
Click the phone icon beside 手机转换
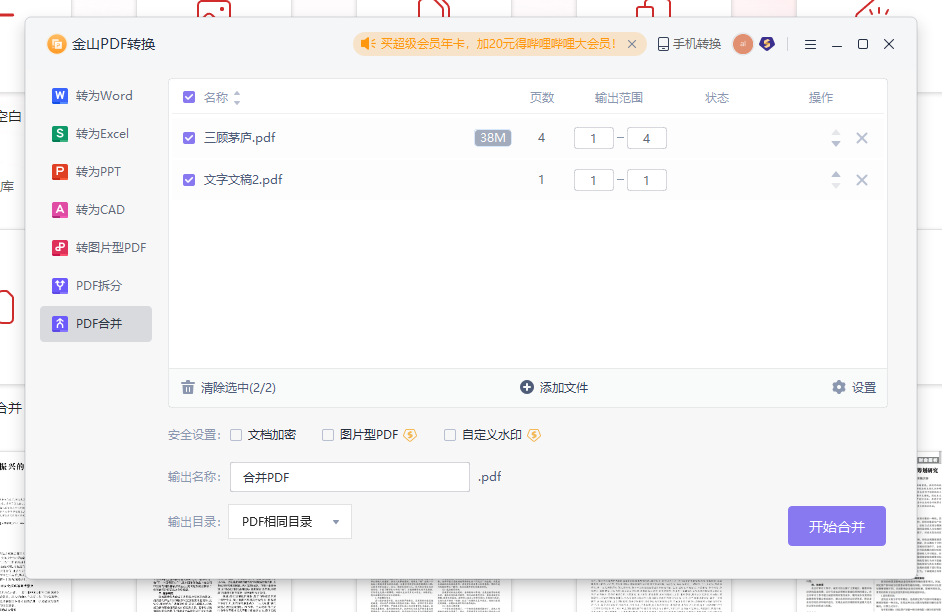pyautogui.click(x=663, y=44)
